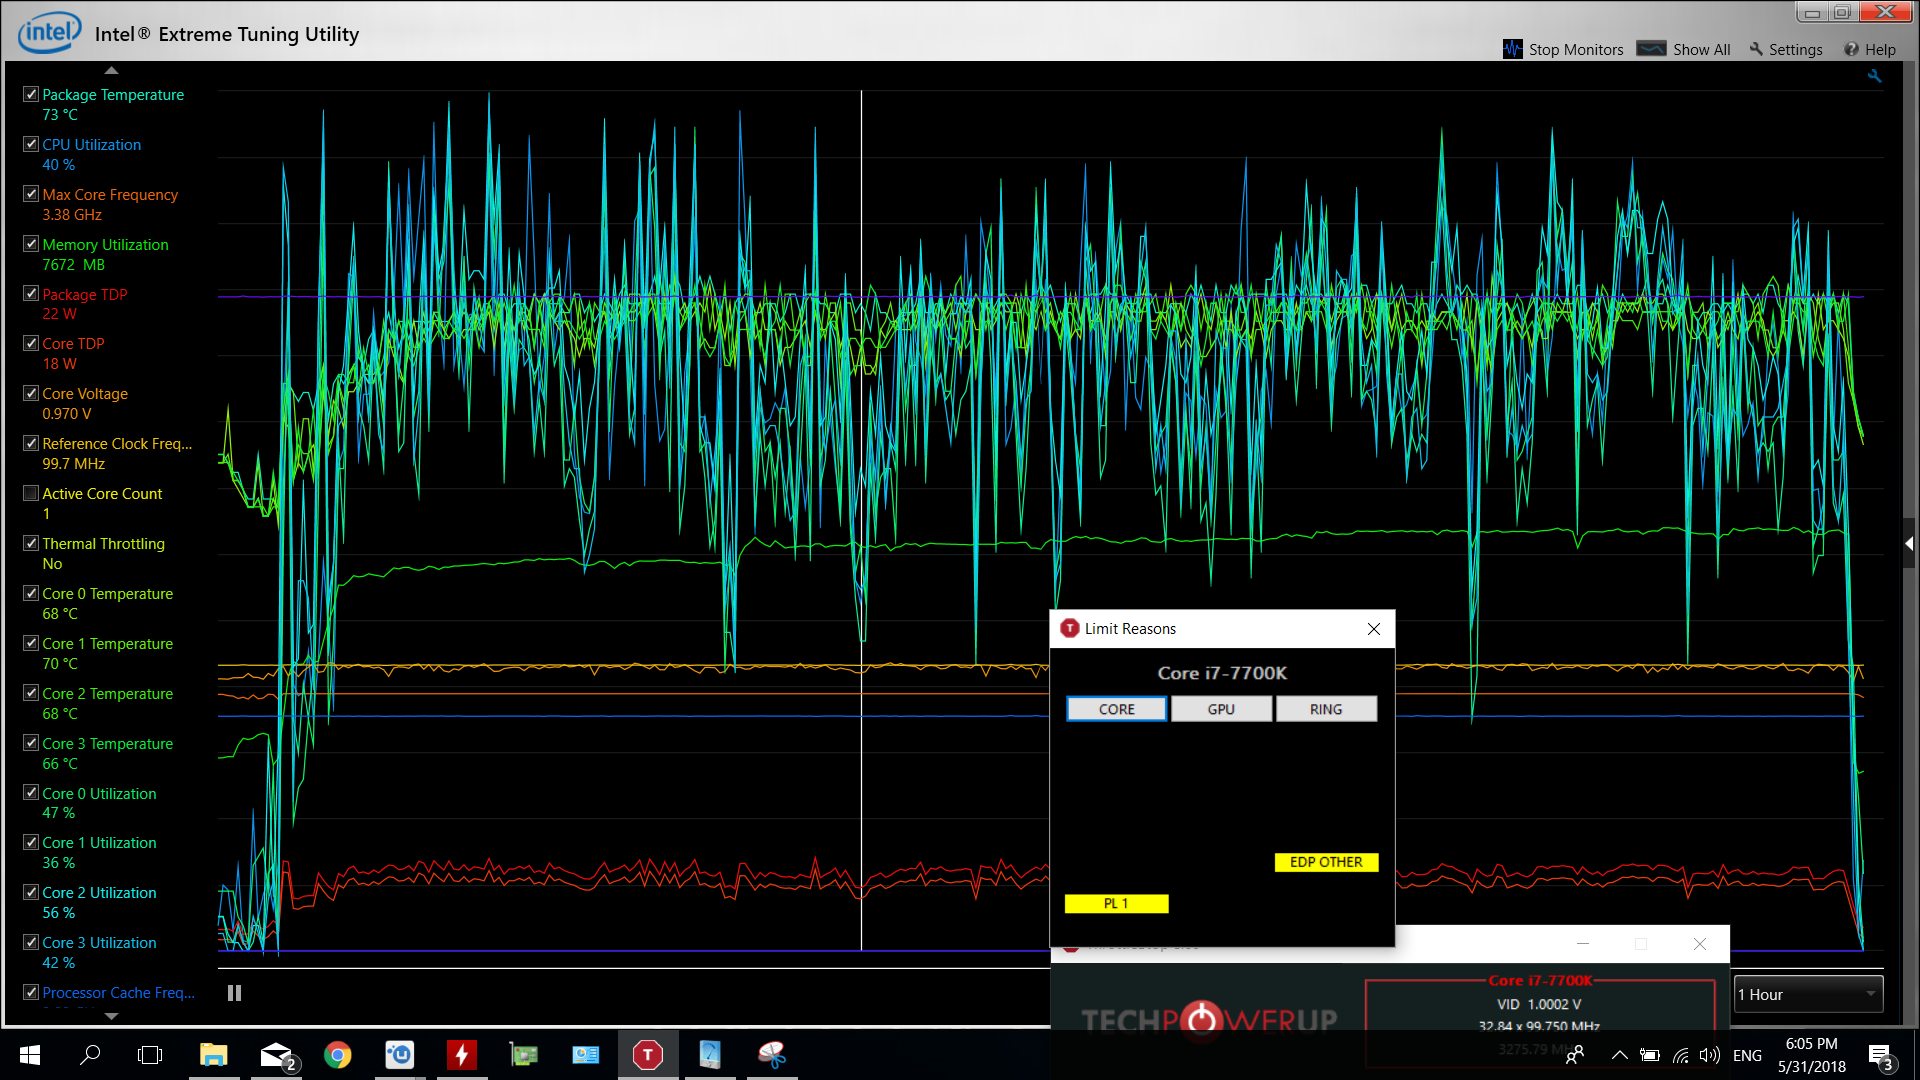The image size is (1920, 1080).
Task: Select RING tab in Limit Reasons
Action: point(1326,709)
